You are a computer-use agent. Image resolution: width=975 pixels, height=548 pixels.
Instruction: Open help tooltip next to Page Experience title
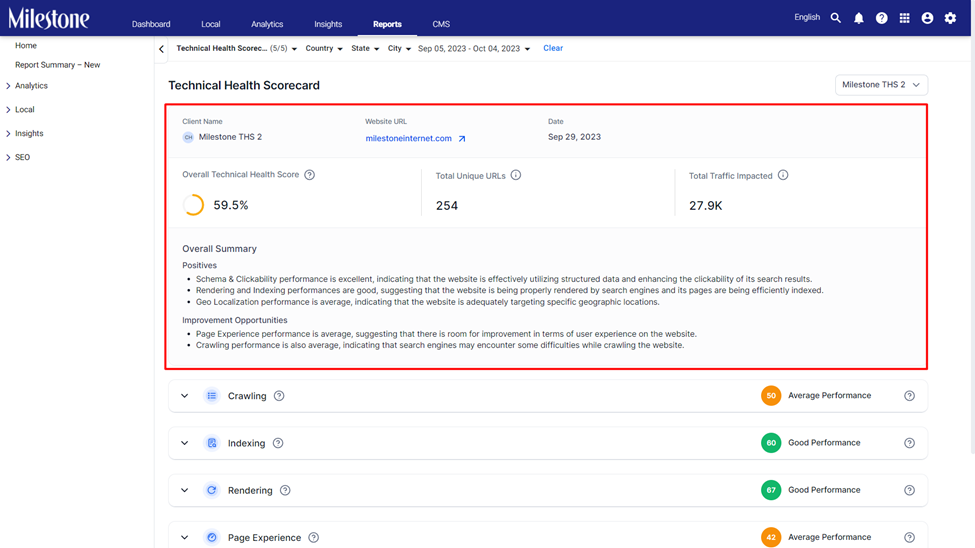(x=313, y=537)
